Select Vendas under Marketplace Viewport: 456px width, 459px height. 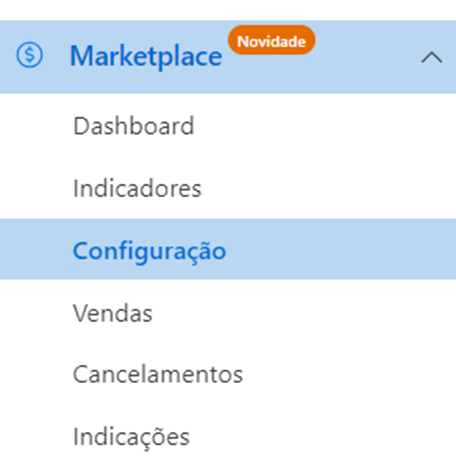click(x=113, y=313)
